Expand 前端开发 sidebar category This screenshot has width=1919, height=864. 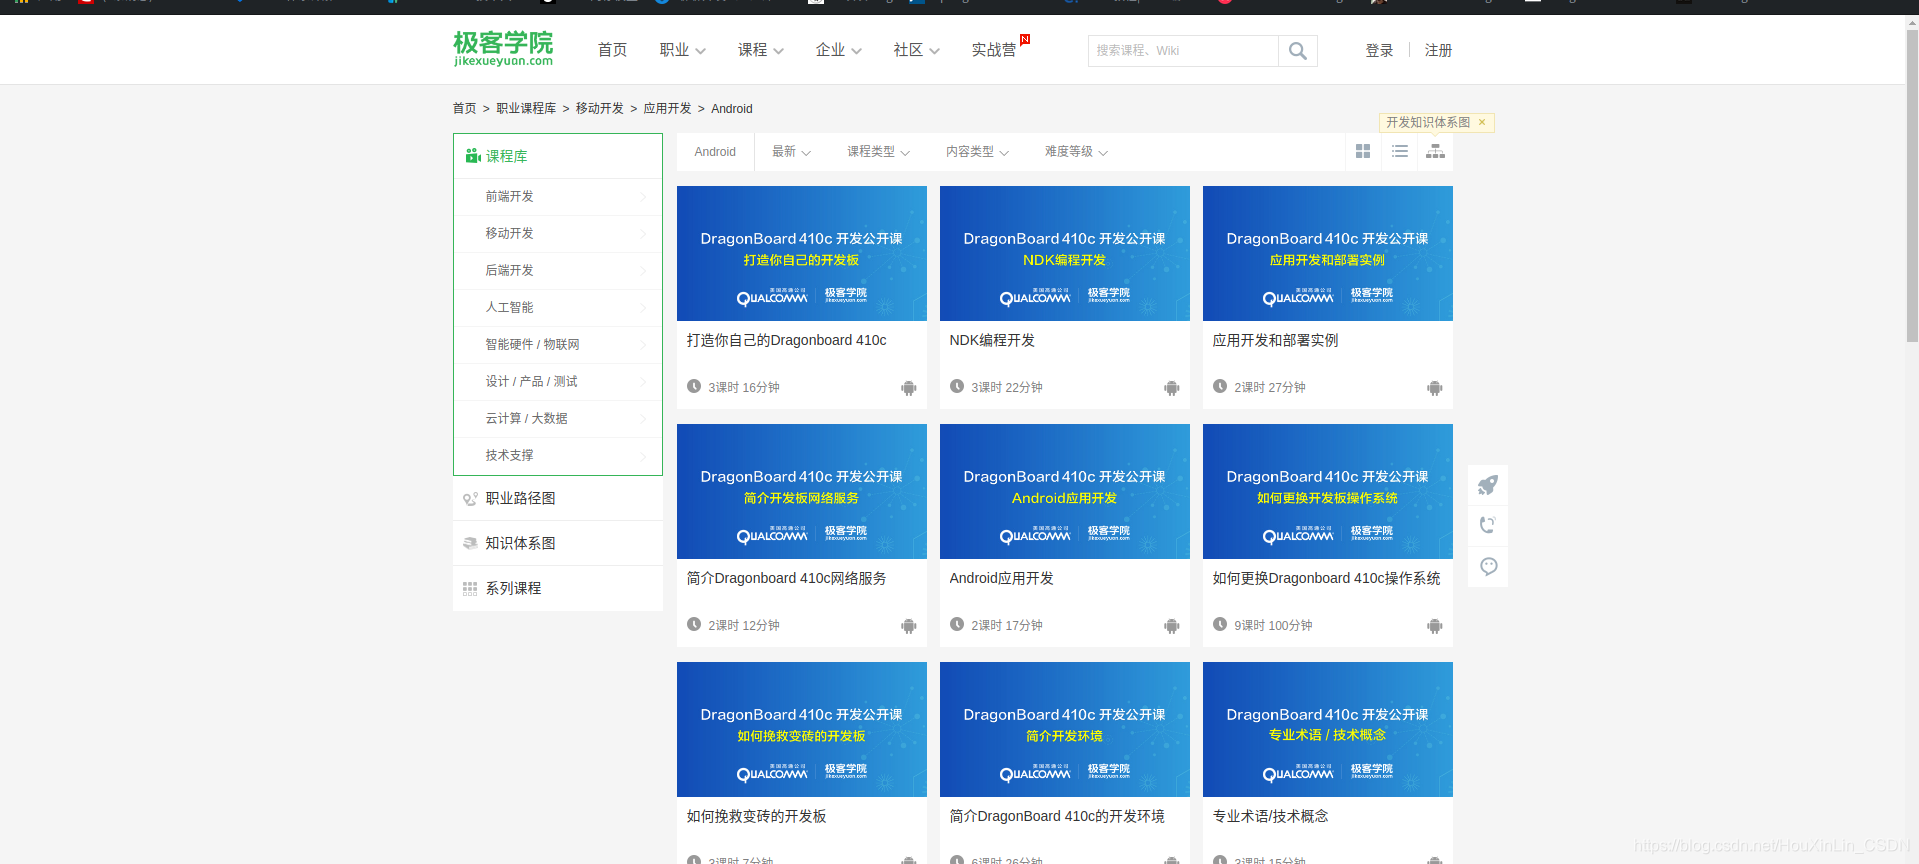(558, 197)
